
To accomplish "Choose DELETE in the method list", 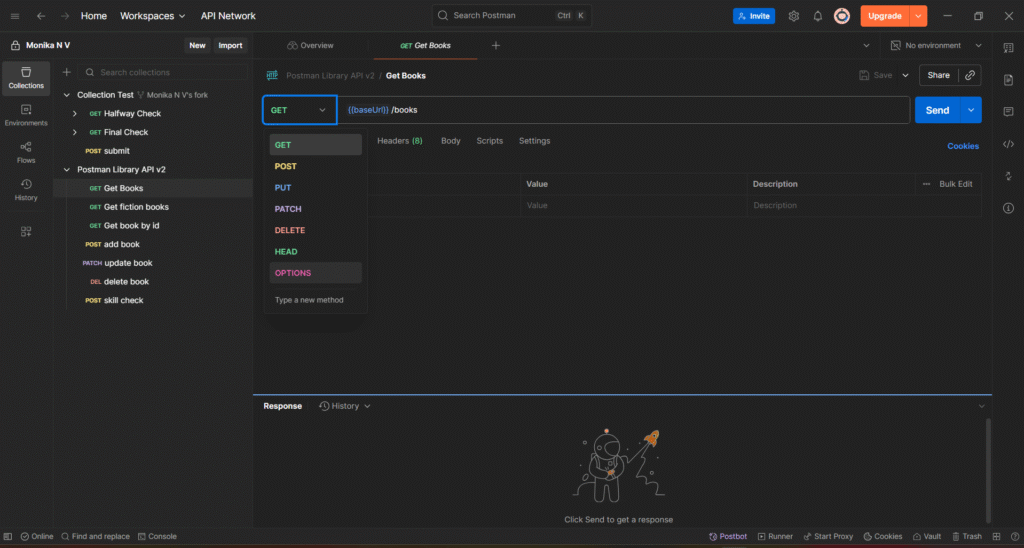I will [290, 230].
